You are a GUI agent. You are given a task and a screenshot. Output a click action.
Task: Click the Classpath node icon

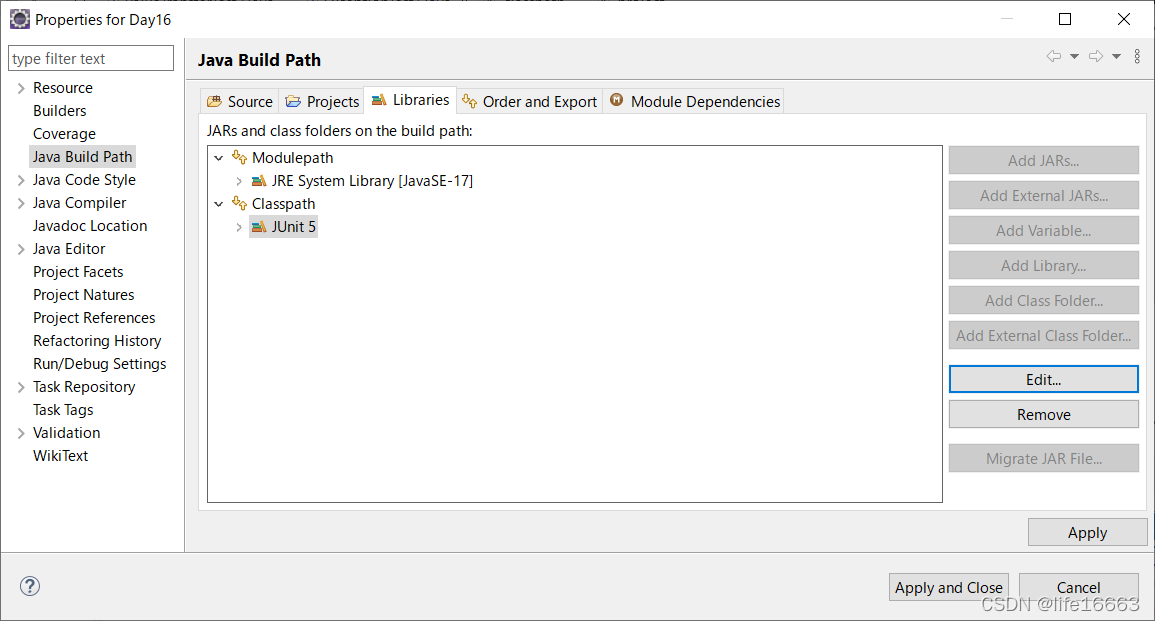(240, 203)
